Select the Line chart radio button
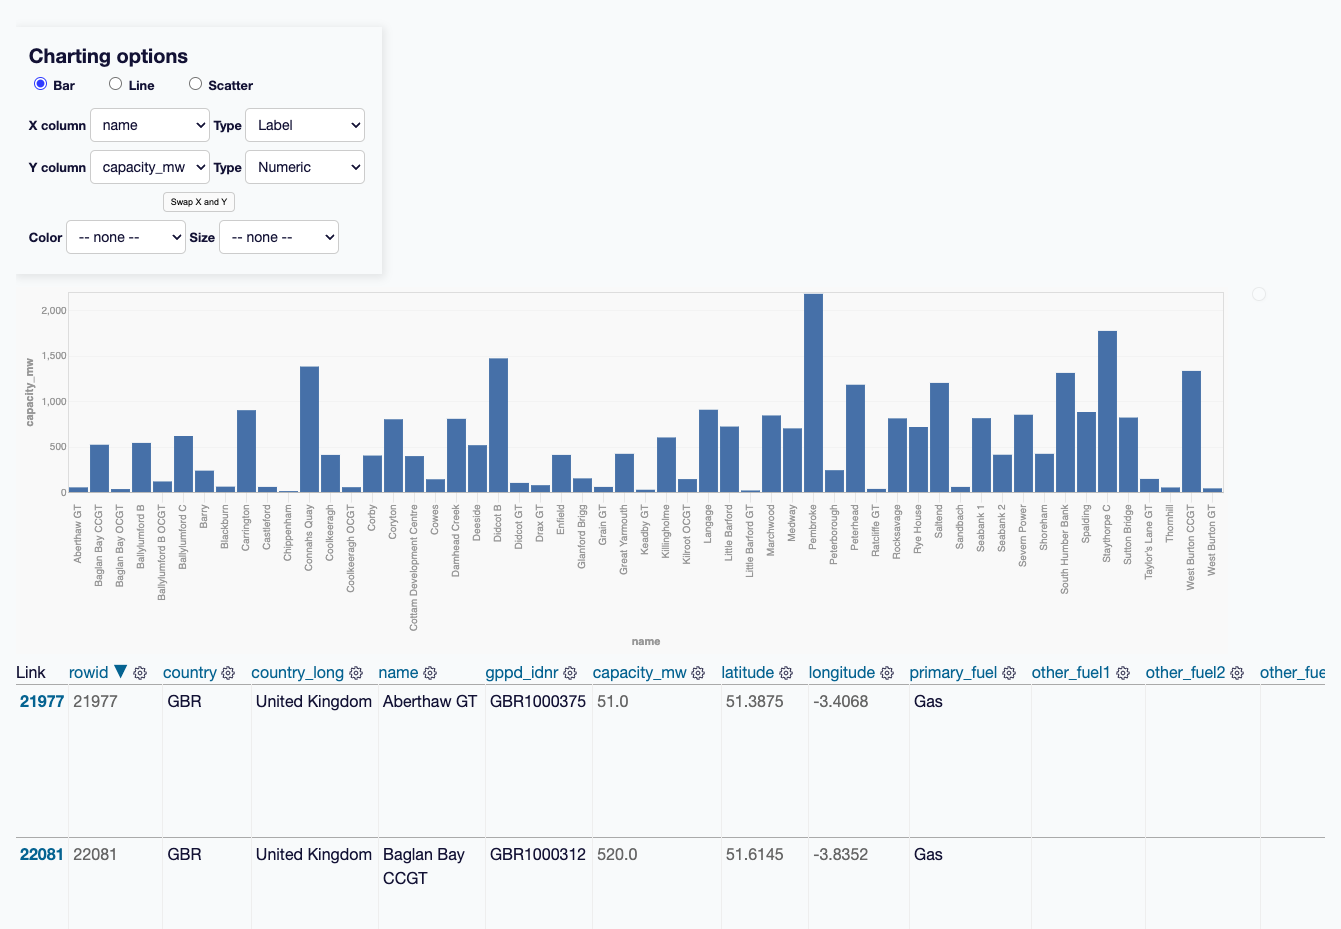This screenshot has height=929, width=1341. click(x=115, y=84)
